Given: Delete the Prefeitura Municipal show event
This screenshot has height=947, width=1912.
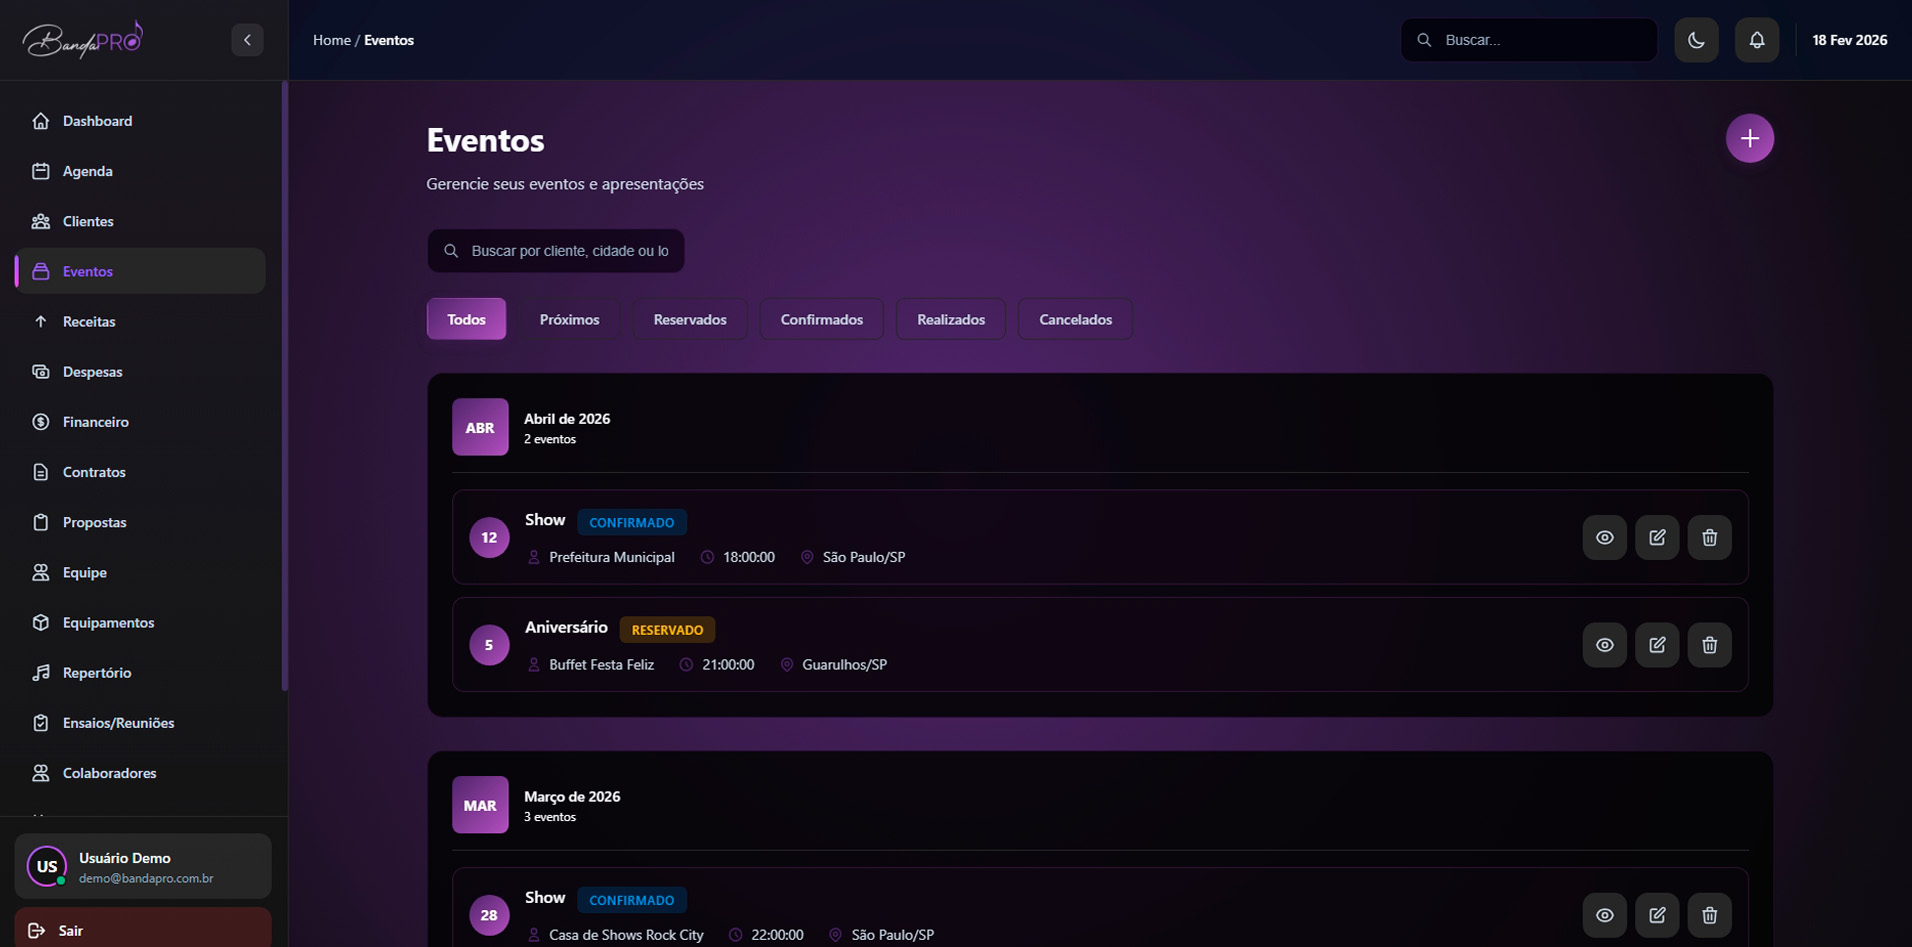Looking at the screenshot, I should click(1709, 538).
